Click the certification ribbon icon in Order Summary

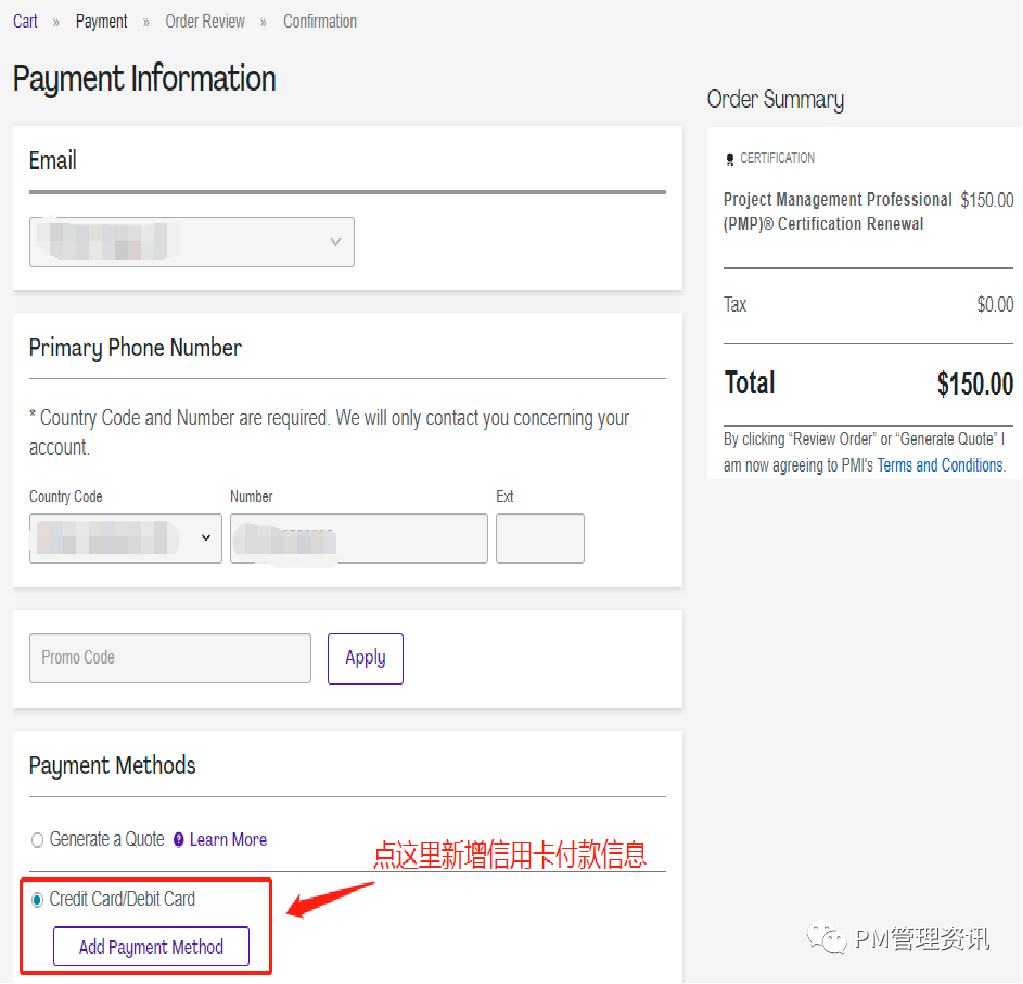coord(730,159)
